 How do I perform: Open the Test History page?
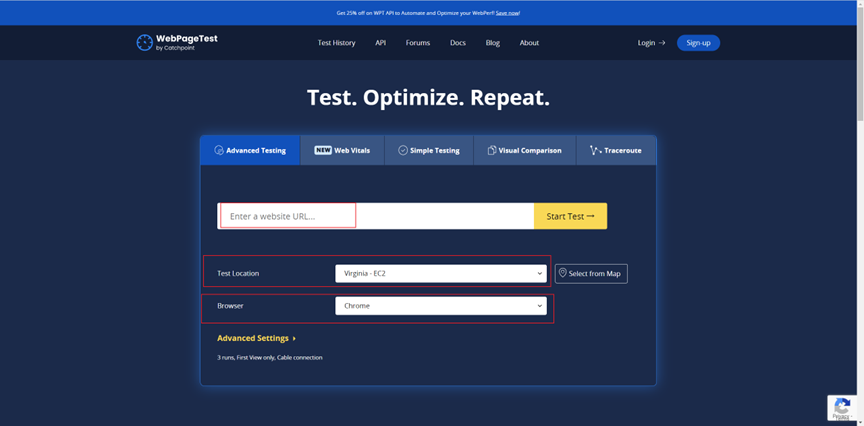[336, 43]
